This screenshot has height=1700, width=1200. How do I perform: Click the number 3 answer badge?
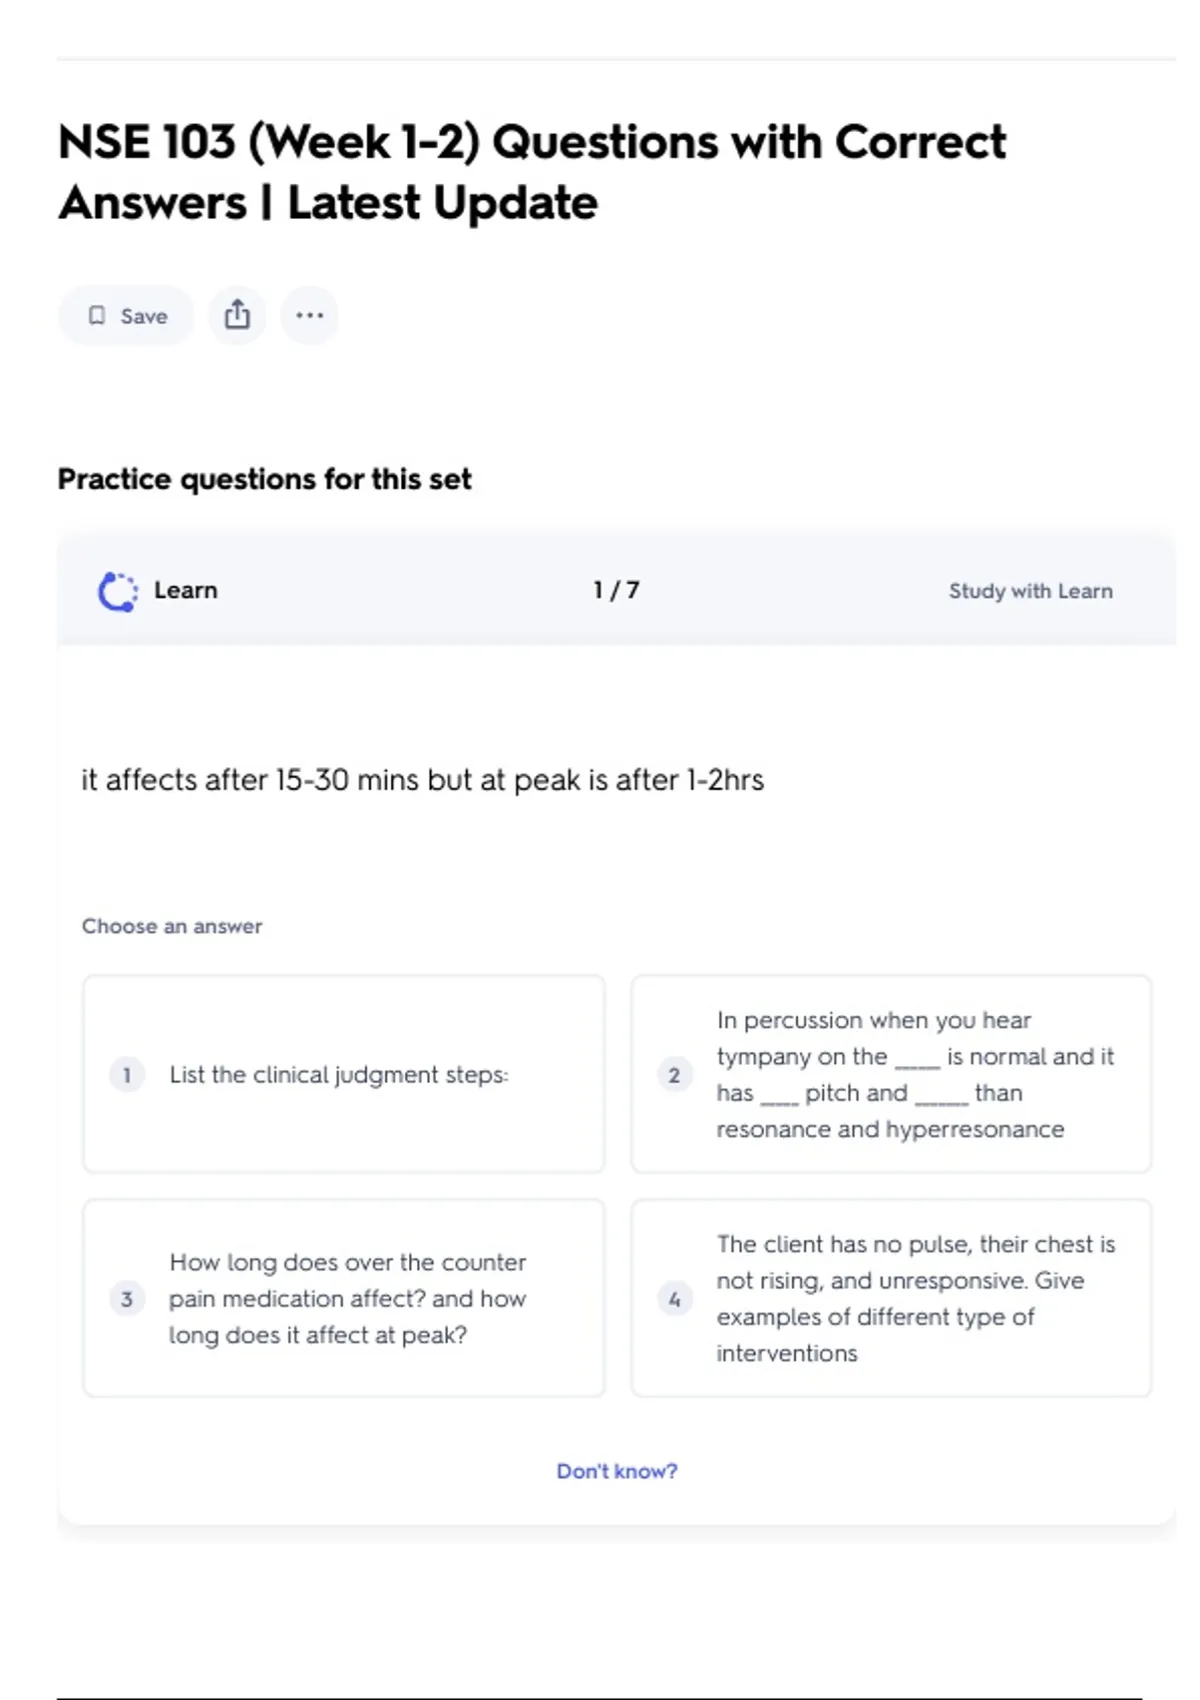tap(127, 1299)
